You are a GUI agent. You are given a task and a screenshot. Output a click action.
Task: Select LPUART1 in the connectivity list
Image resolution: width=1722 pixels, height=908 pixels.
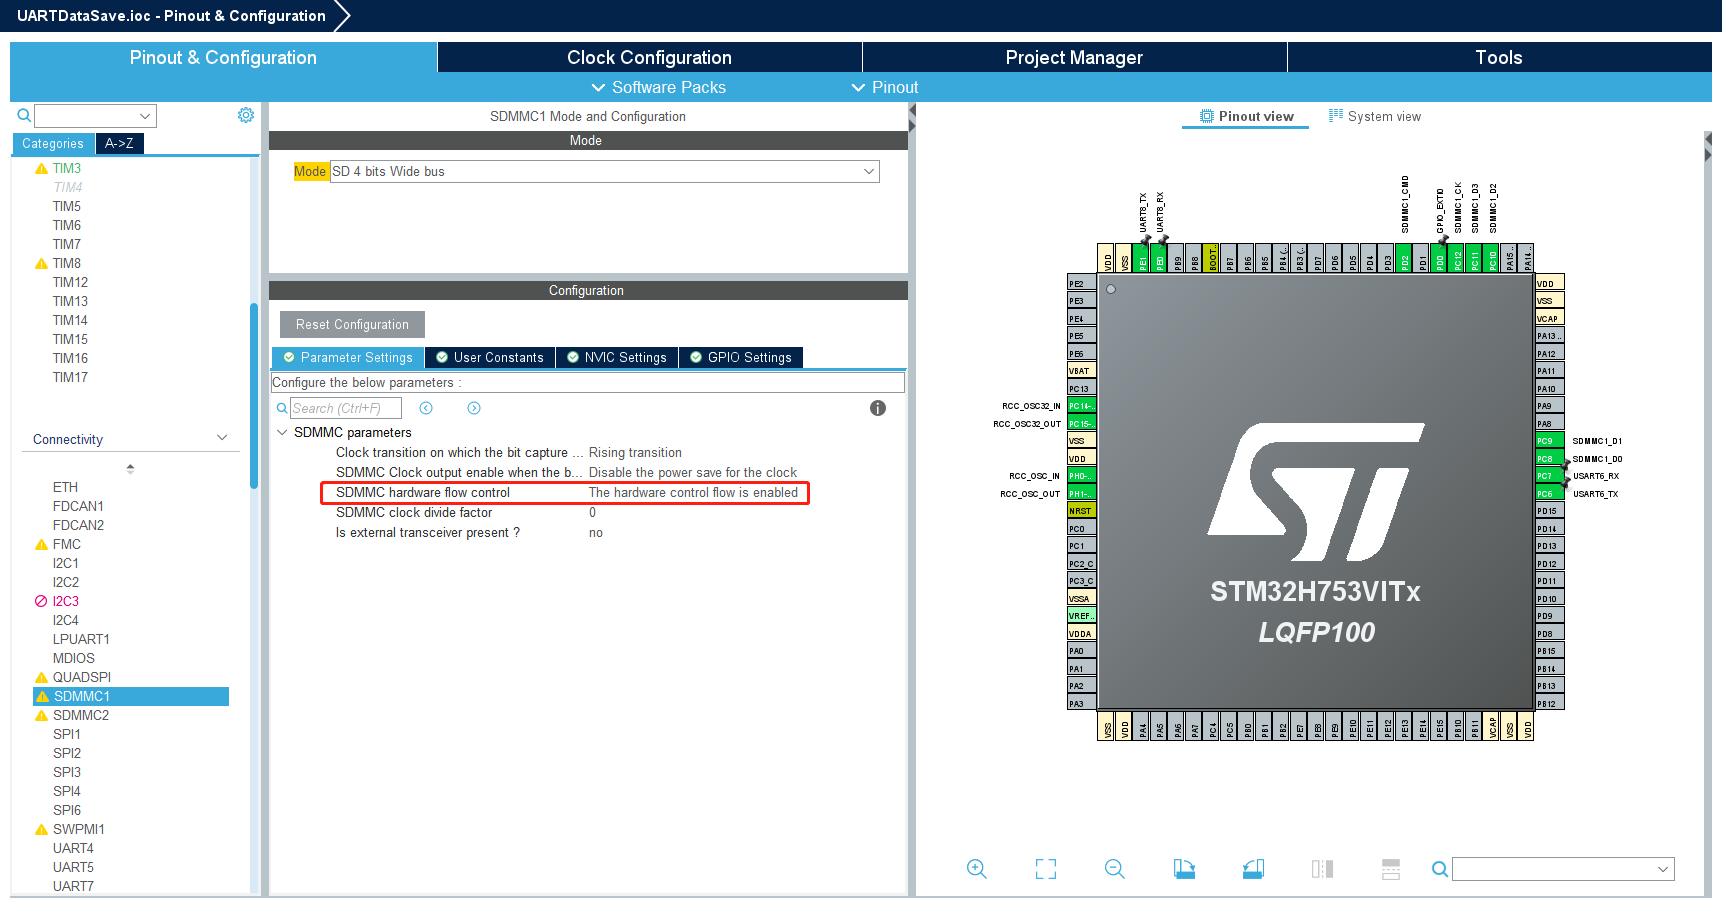tap(81, 640)
